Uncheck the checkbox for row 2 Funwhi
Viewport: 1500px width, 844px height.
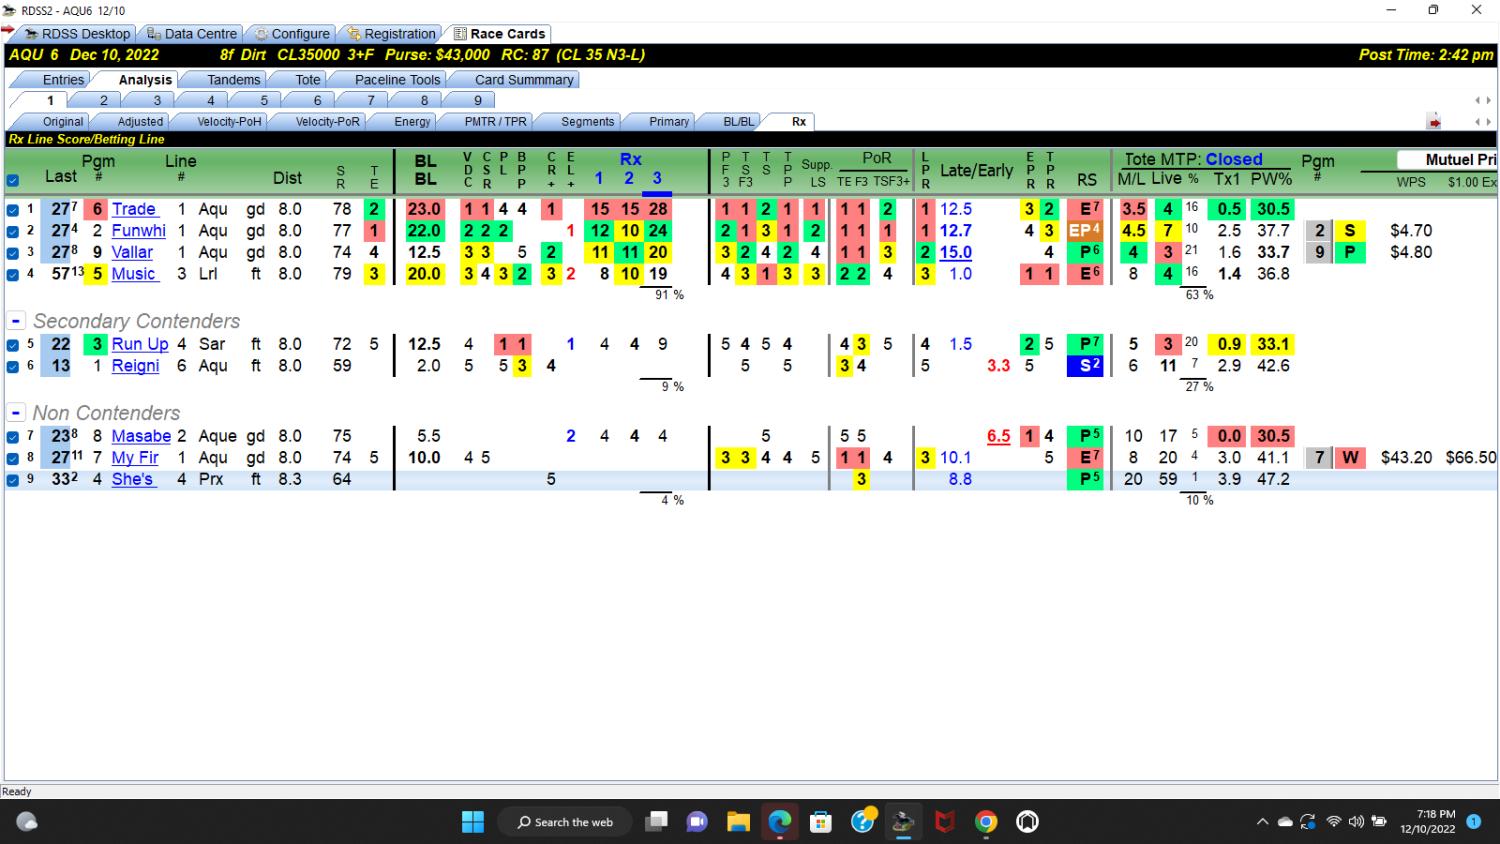(13, 231)
